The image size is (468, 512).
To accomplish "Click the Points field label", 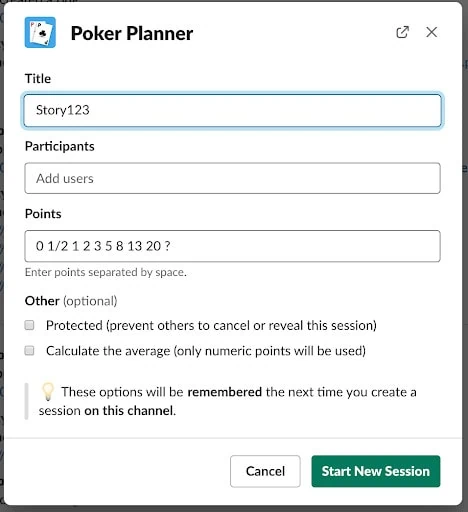I will [x=43, y=214].
